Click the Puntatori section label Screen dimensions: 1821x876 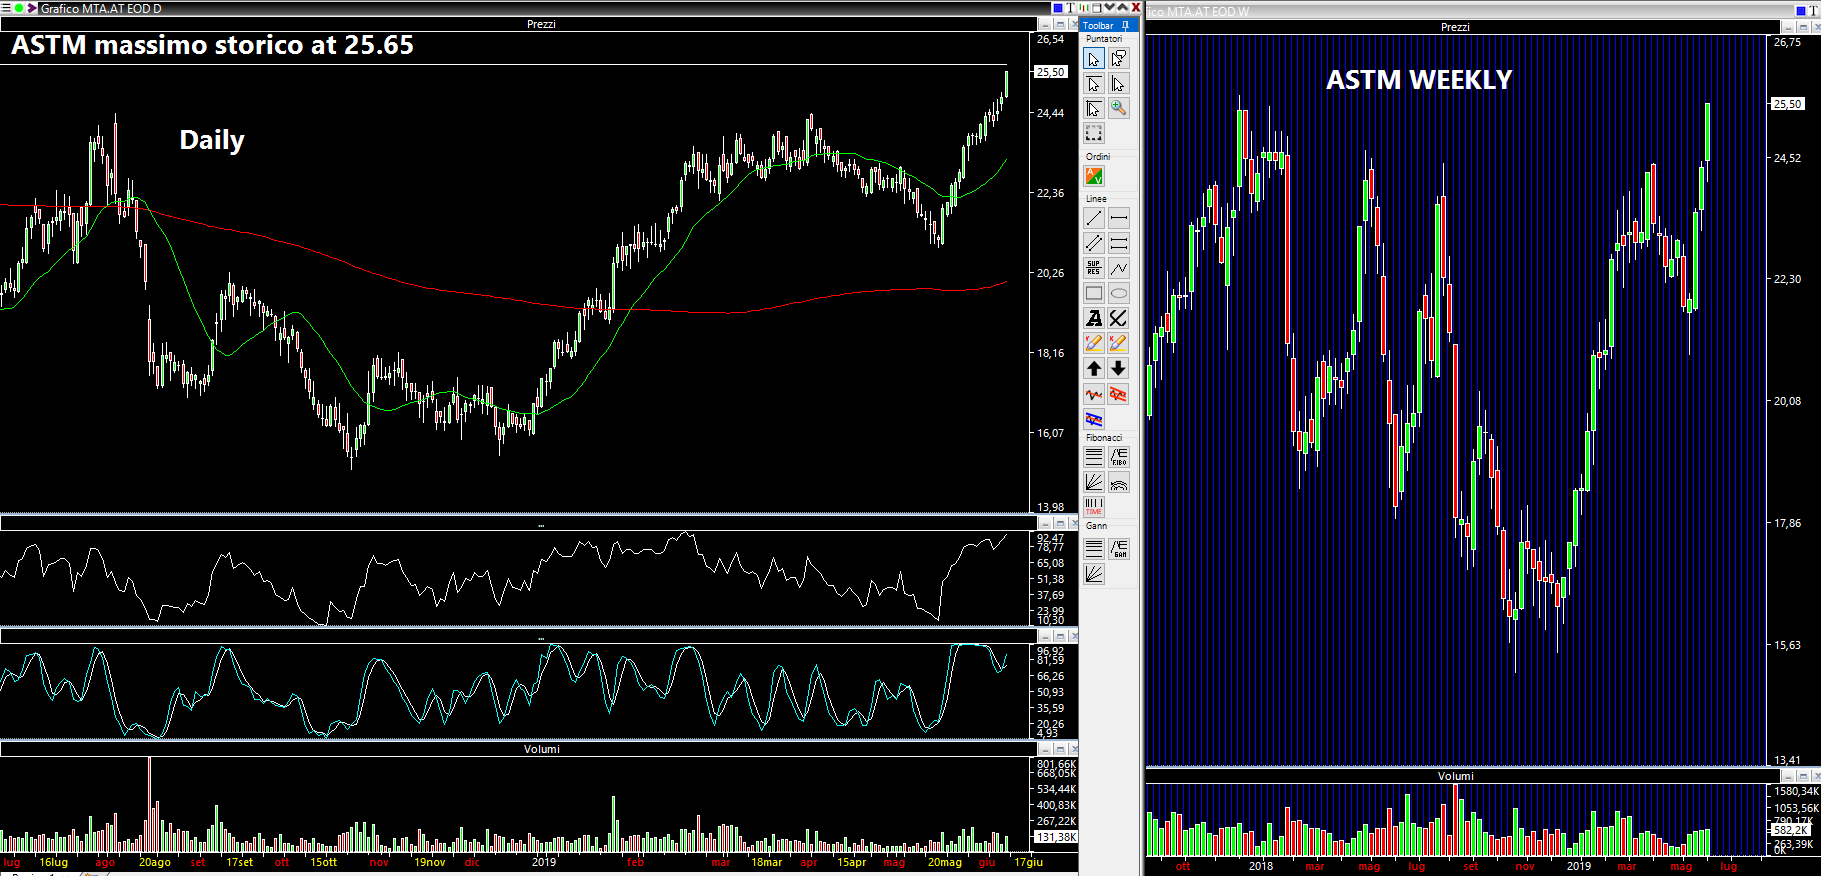point(1104,39)
